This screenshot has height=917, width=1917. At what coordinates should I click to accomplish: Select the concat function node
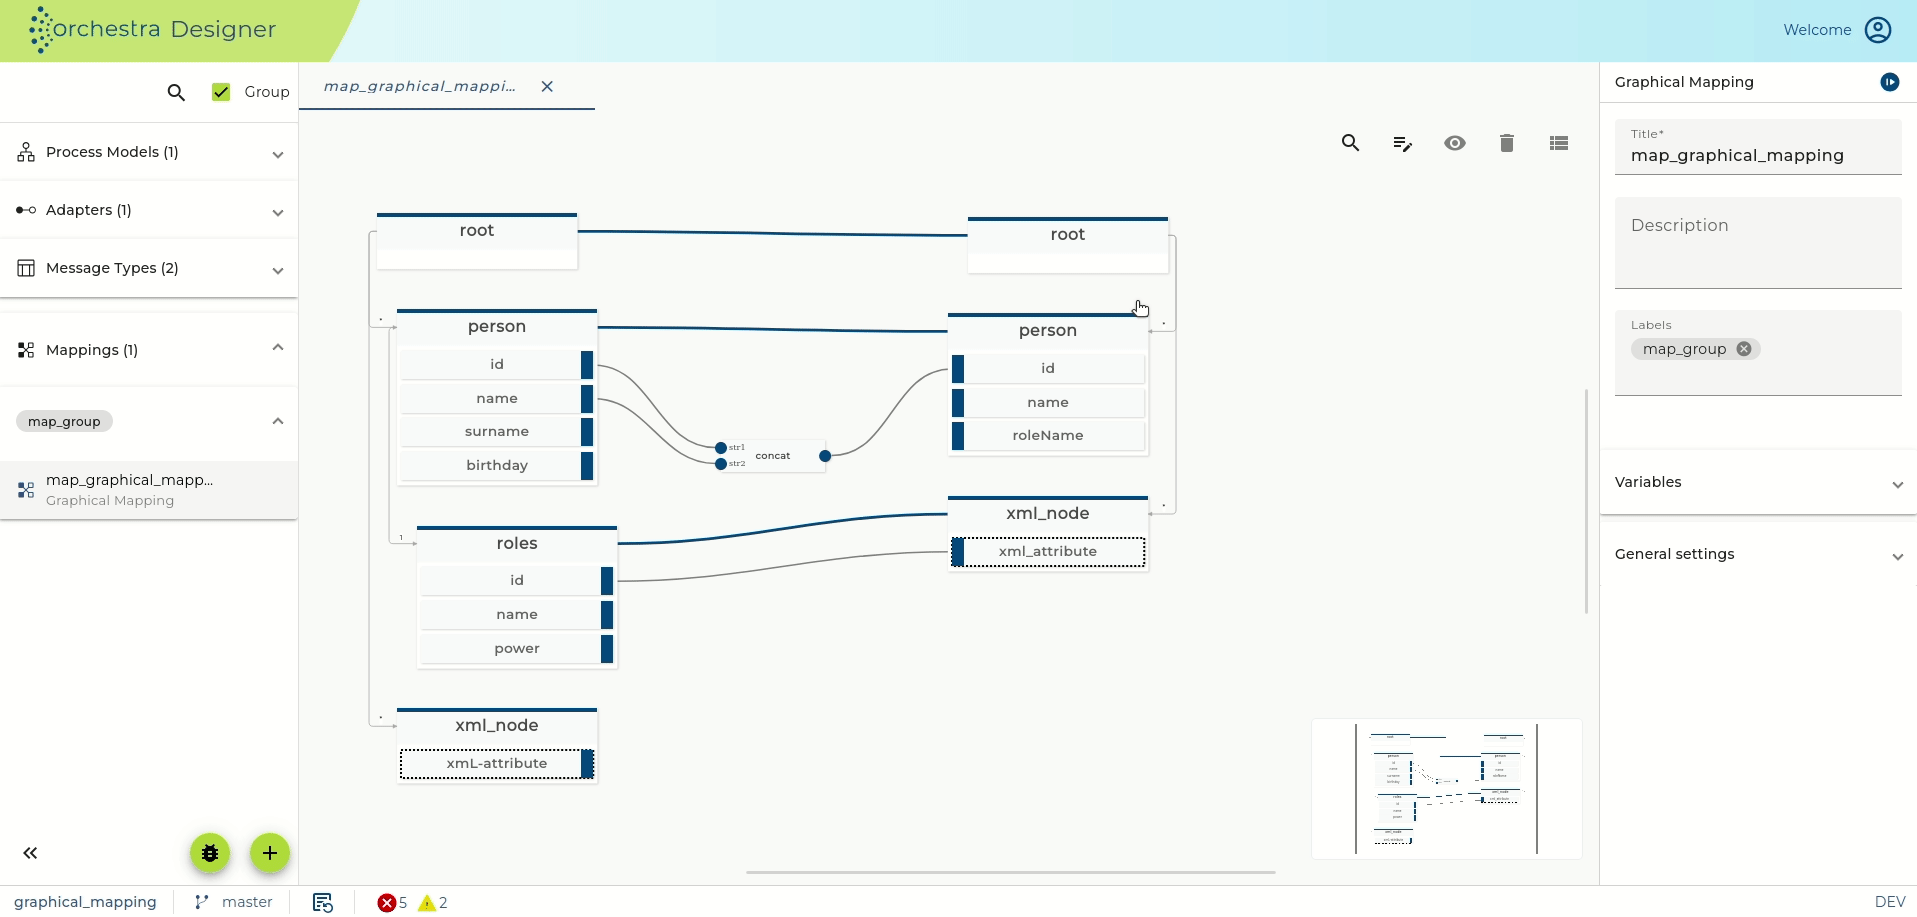coord(773,456)
